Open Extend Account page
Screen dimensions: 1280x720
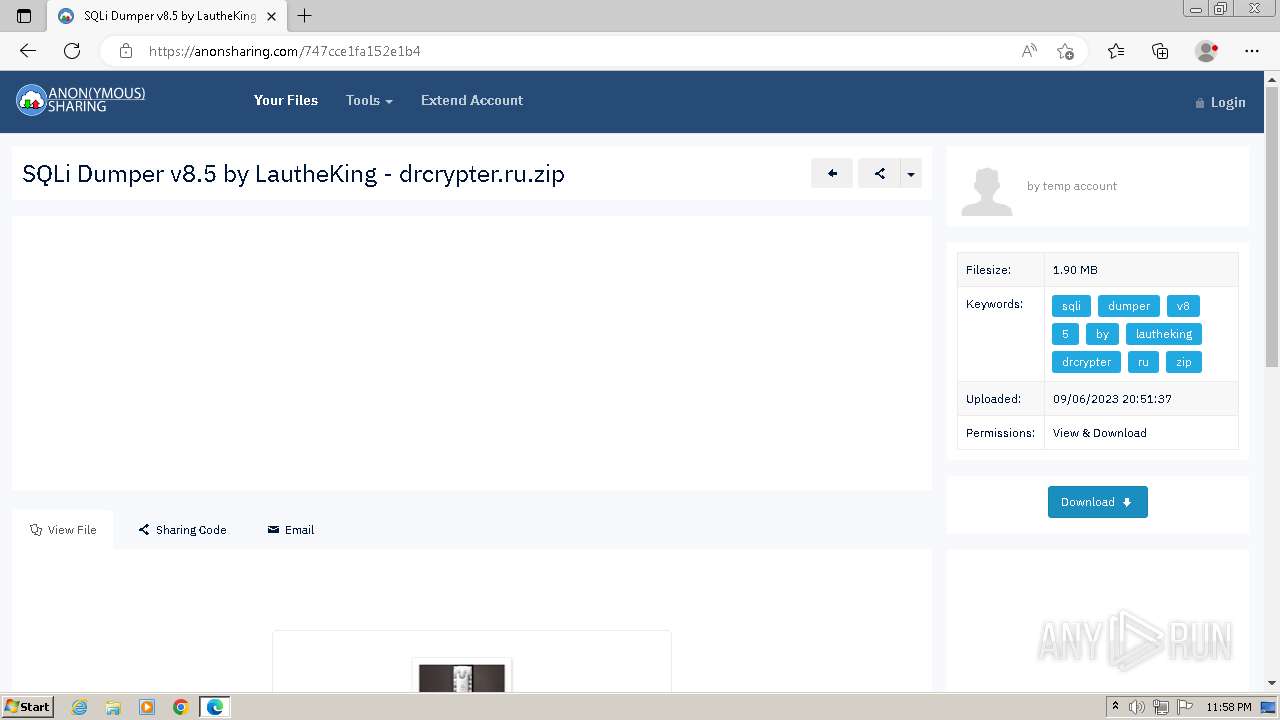pyautogui.click(x=472, y=100)
